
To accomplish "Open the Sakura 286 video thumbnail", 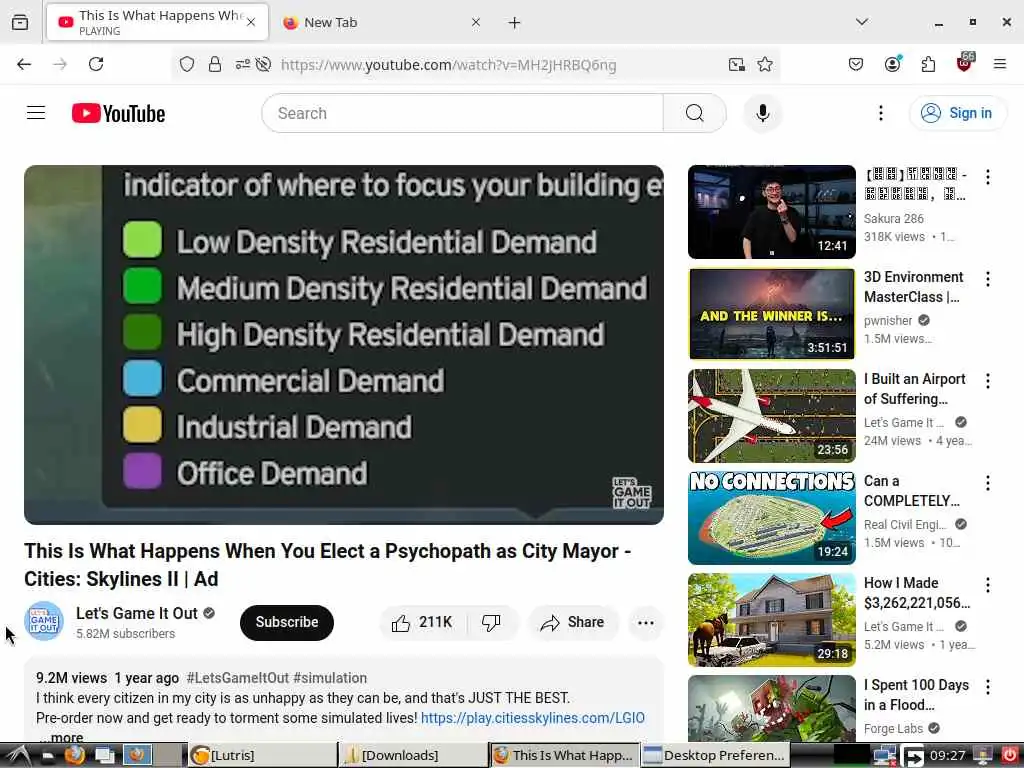I will [x=771, y=212].
